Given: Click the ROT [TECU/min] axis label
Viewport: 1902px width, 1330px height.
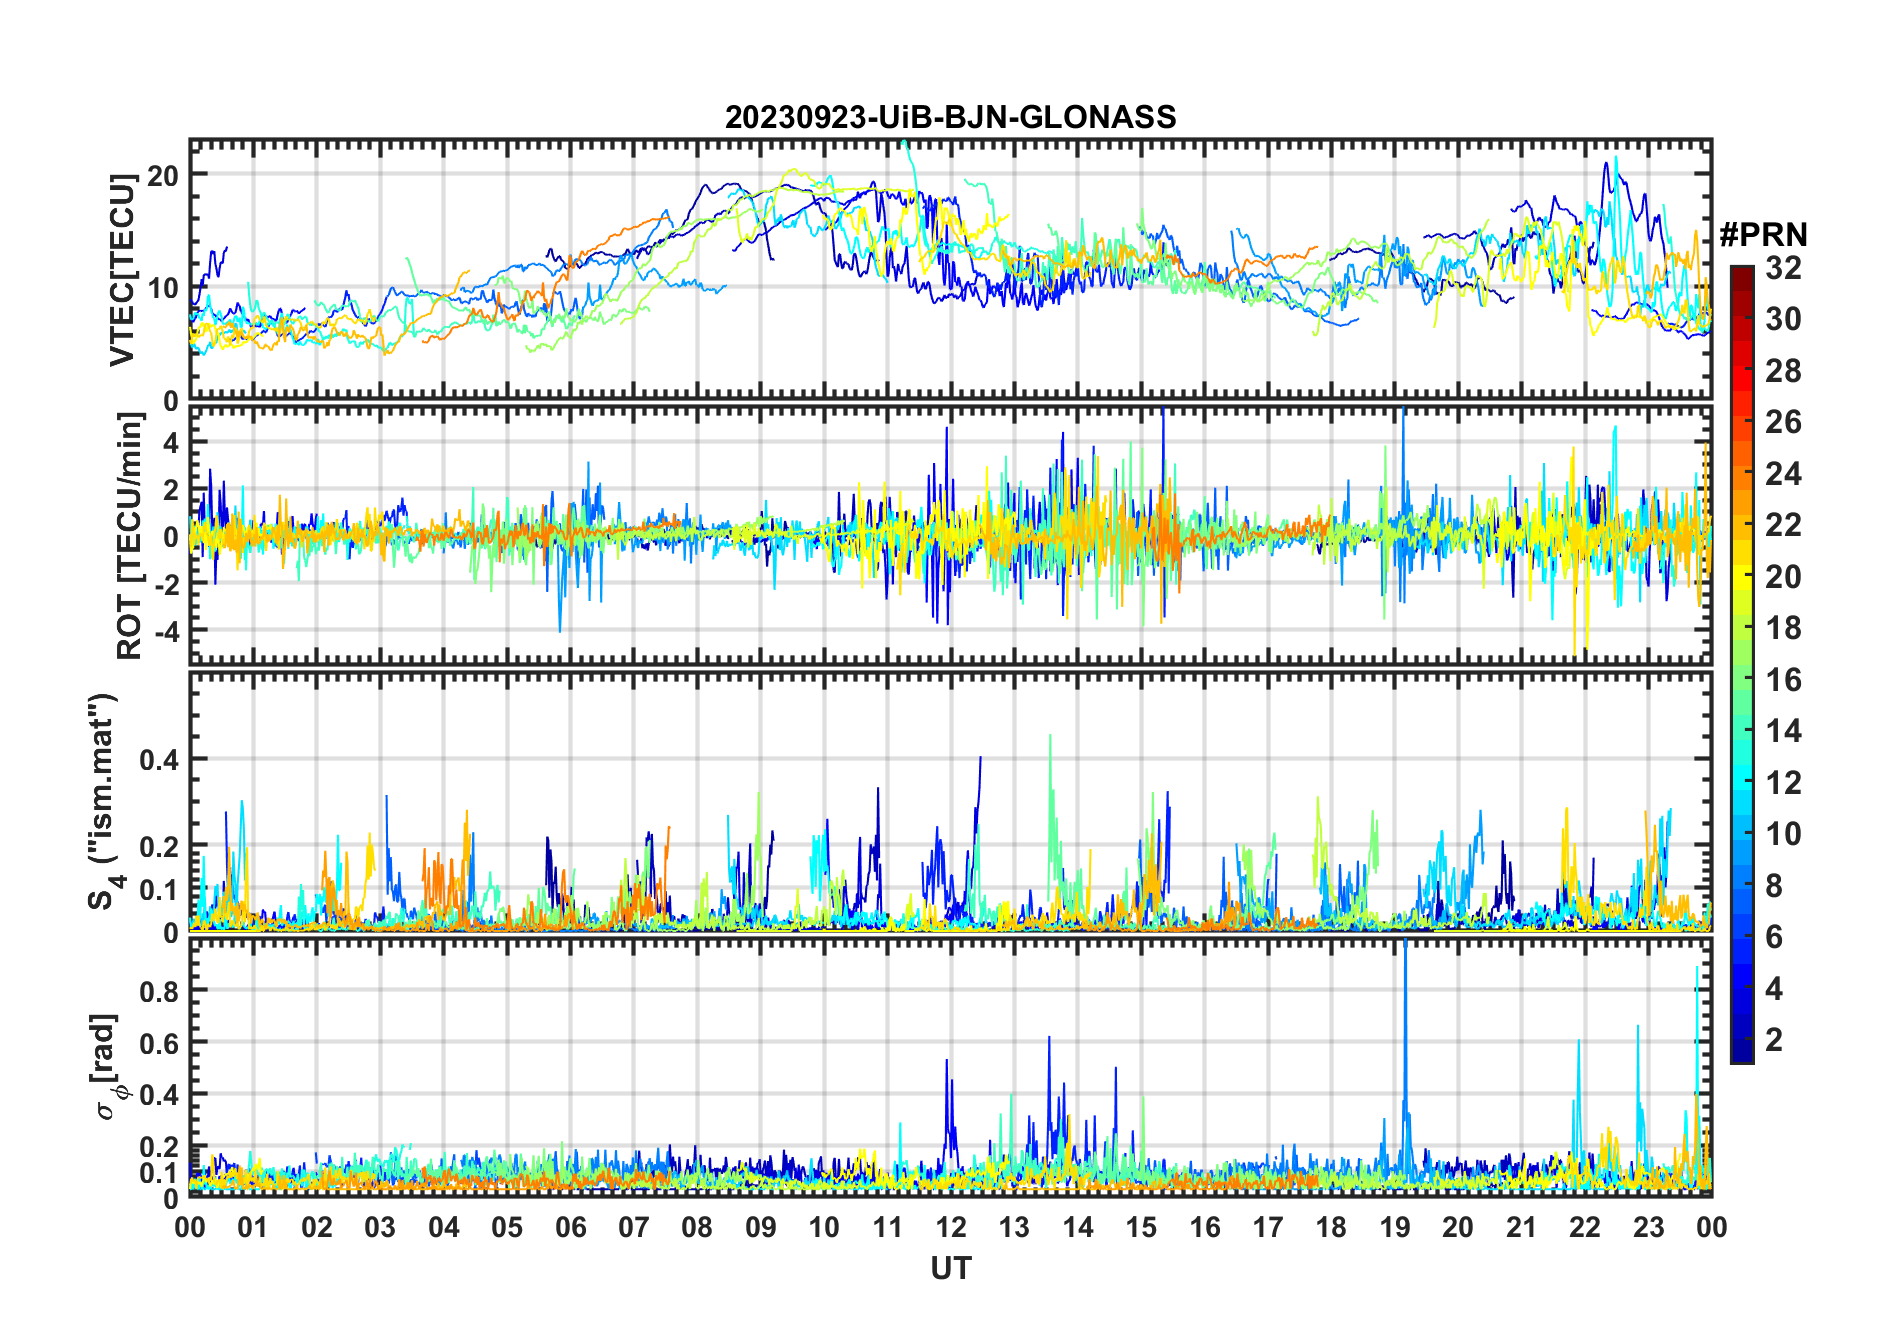Looking at the screenshot, I should pos(129,536).
